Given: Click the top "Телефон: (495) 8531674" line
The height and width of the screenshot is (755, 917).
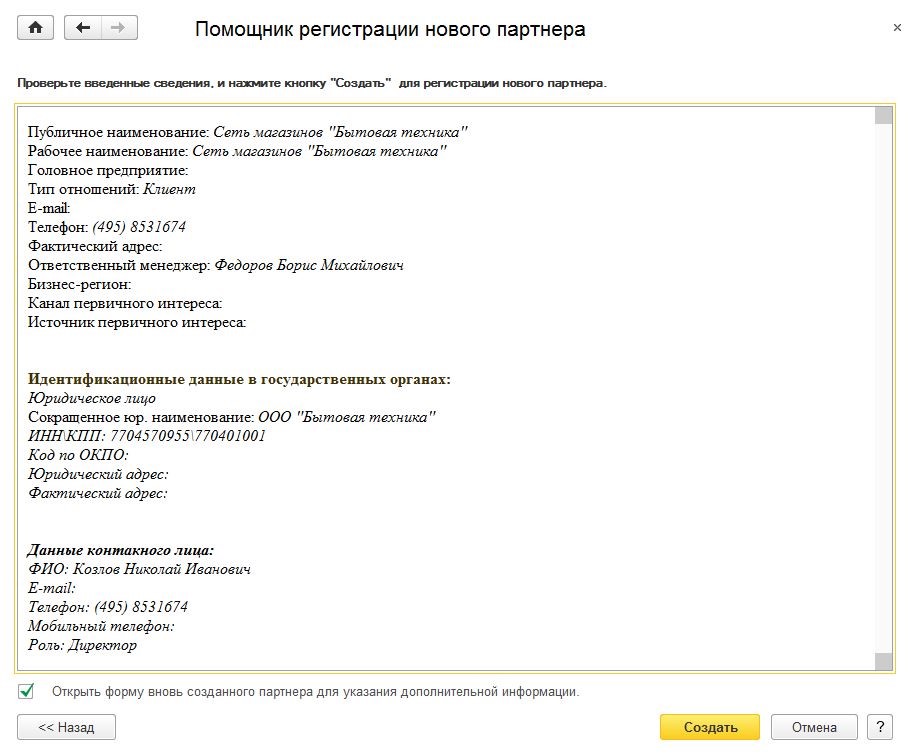Looking at the screenshot, I should [x=107, y=227].
